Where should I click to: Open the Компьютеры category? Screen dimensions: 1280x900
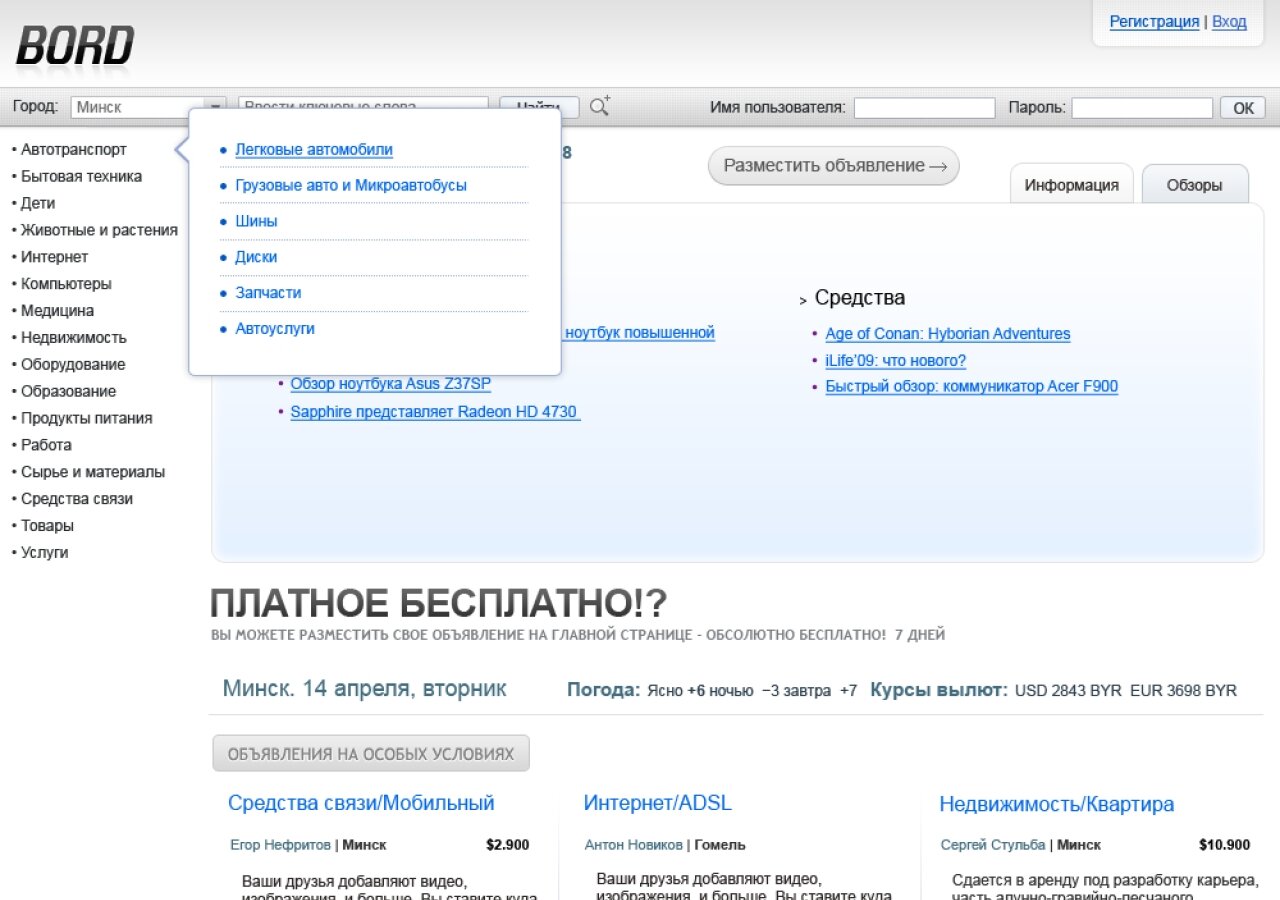tap(66, 285)
